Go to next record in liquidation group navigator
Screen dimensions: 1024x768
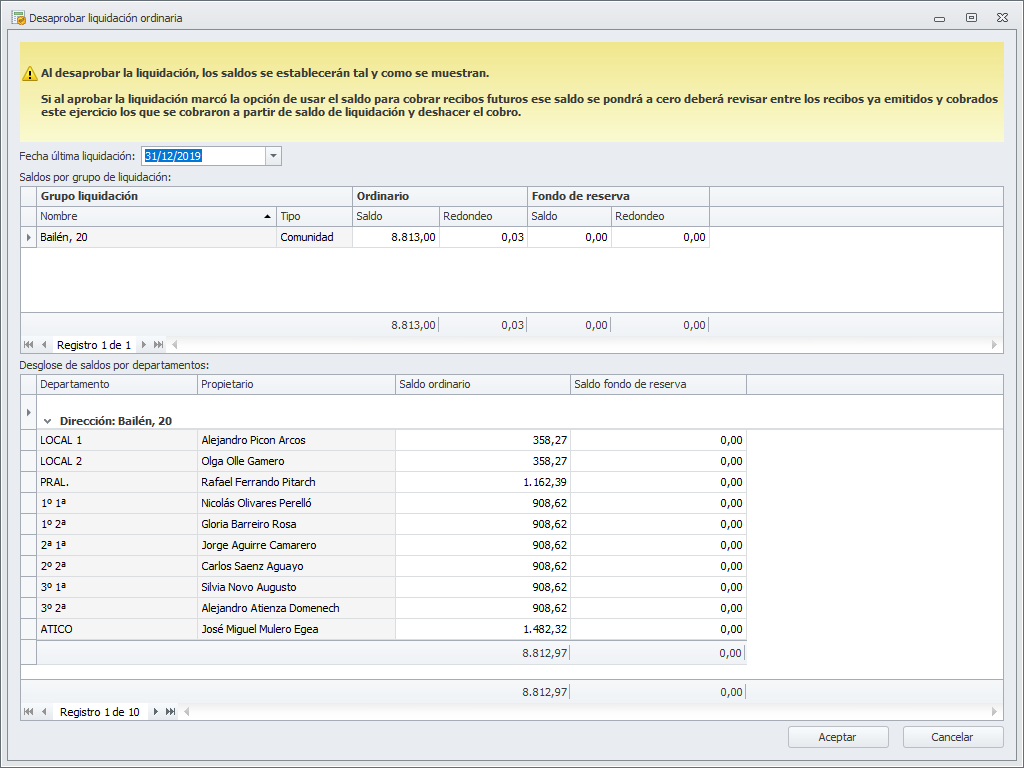[x=144, y=345]
